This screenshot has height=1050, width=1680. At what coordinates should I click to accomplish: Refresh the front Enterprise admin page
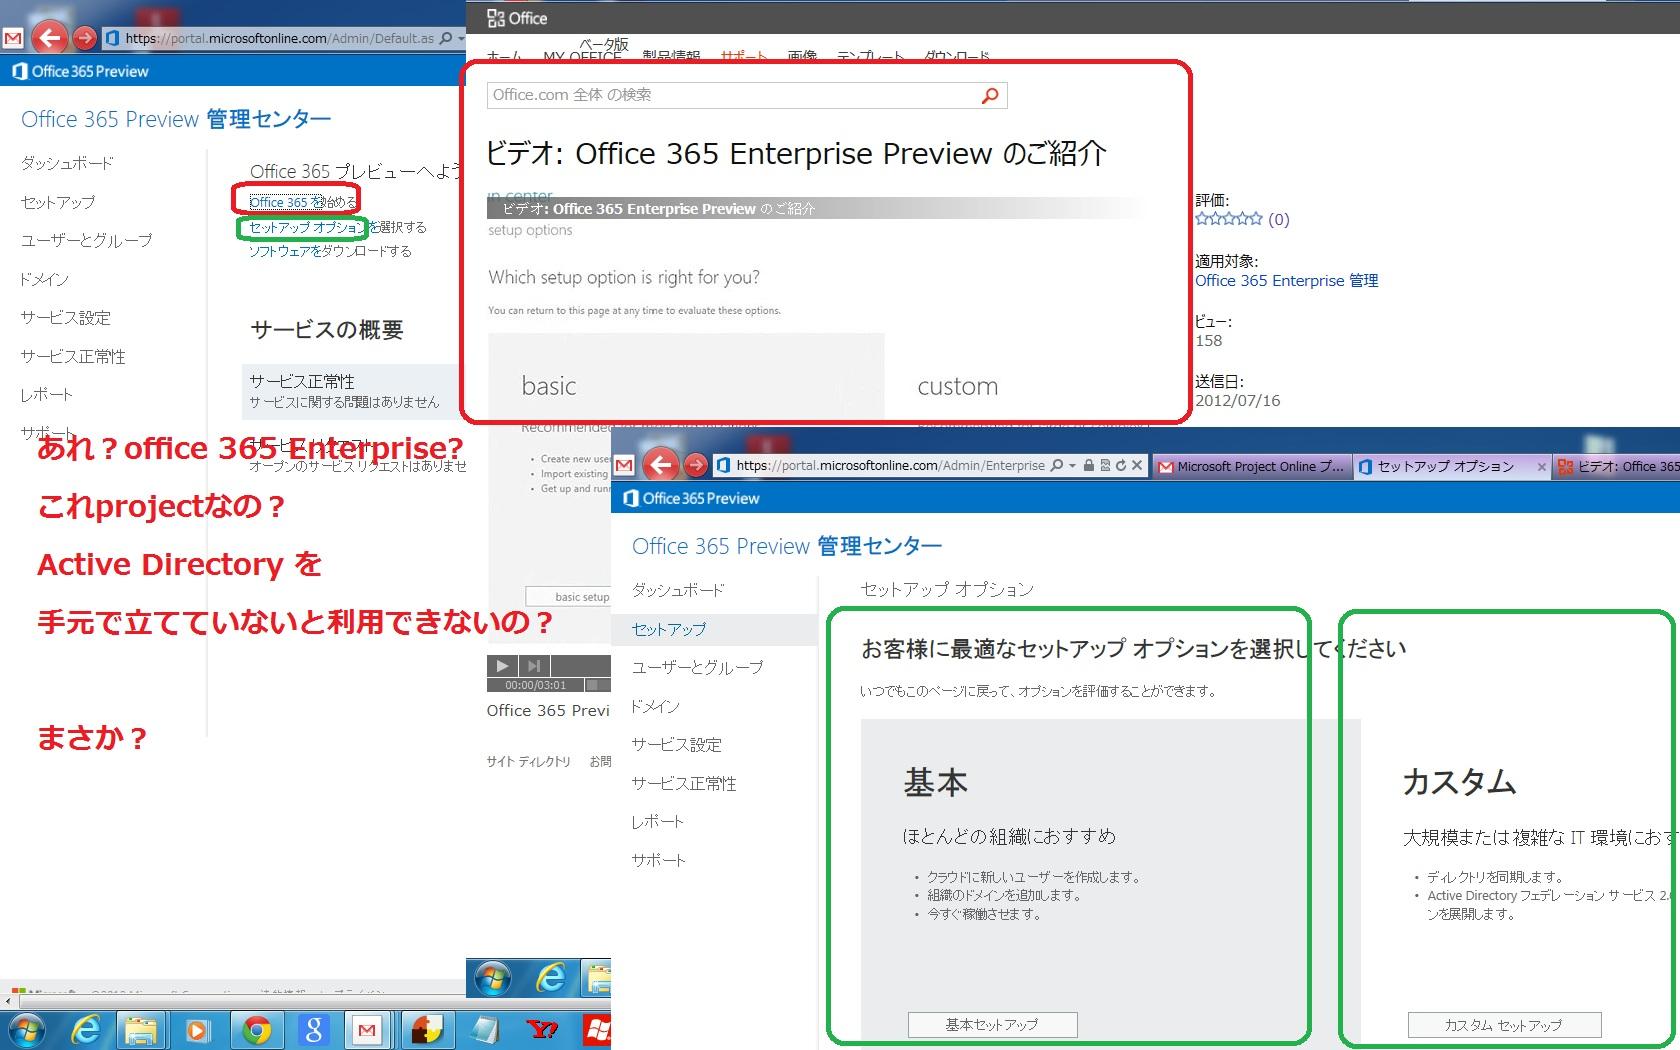point(1120,465)
